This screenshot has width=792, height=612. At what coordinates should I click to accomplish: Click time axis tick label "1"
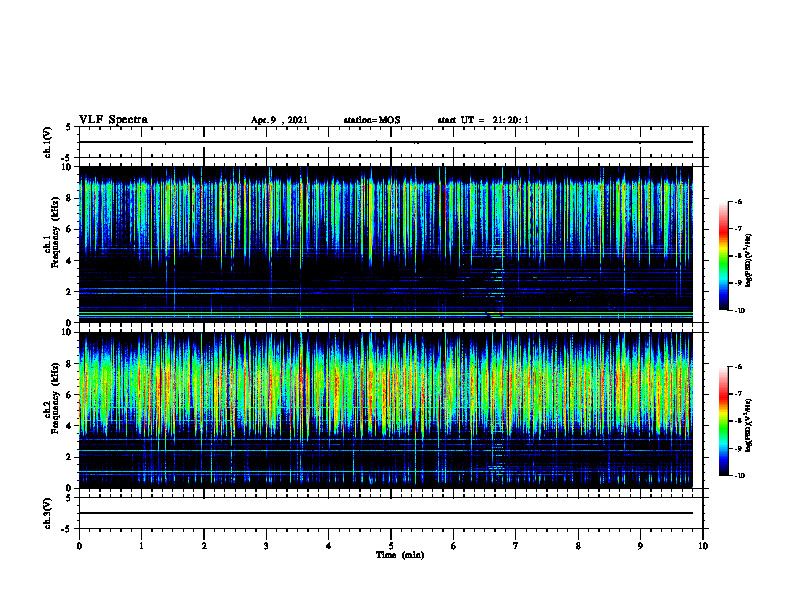point(141,546)
